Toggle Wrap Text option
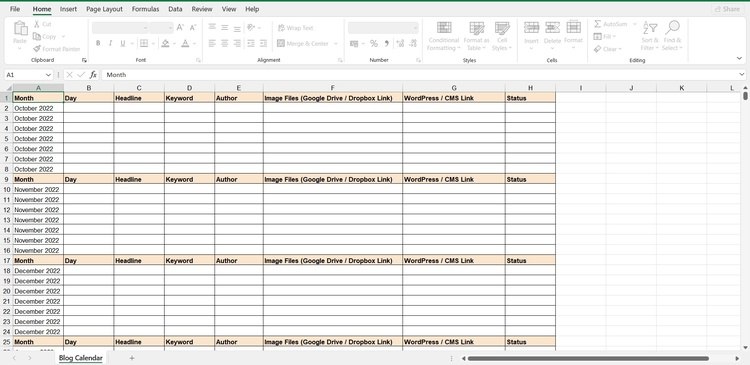Viewport: 750px width, 365px height. tap(296, 28)
